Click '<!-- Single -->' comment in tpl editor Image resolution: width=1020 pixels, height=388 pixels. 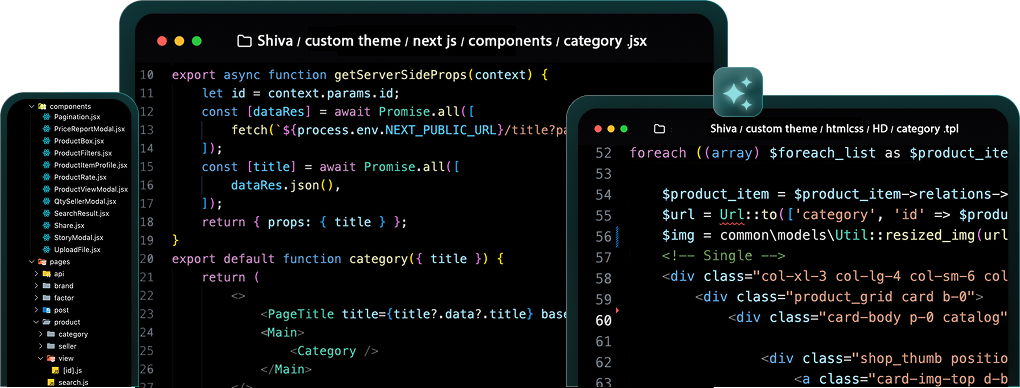[723, 256]
